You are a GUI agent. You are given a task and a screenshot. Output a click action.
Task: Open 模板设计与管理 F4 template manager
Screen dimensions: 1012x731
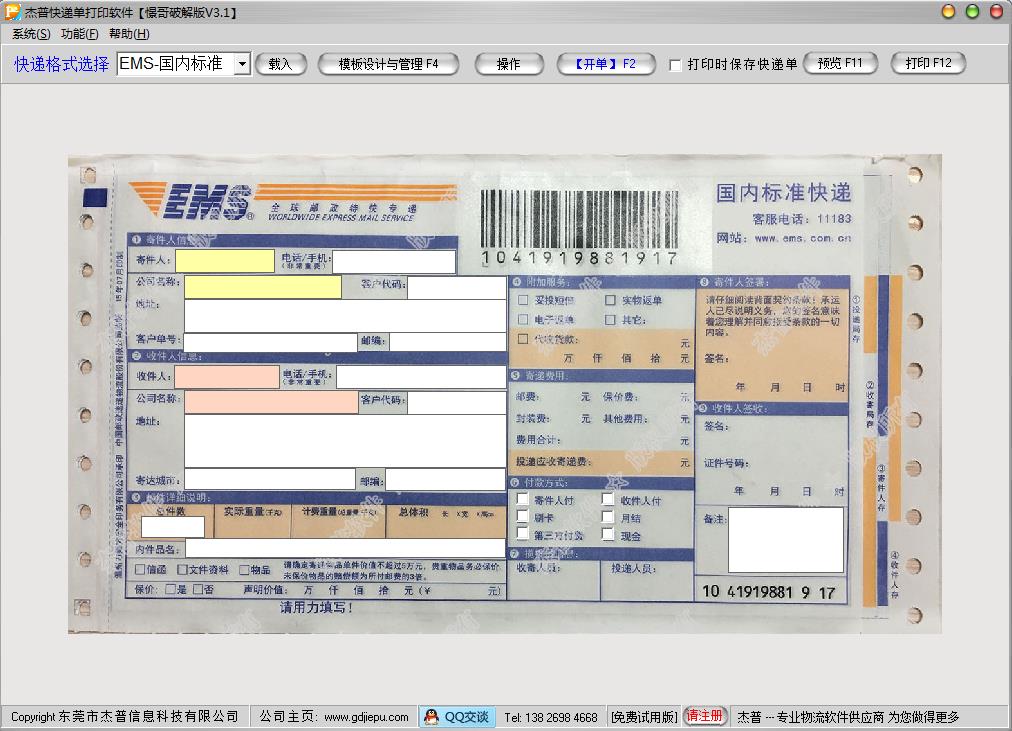click(388, 64)
